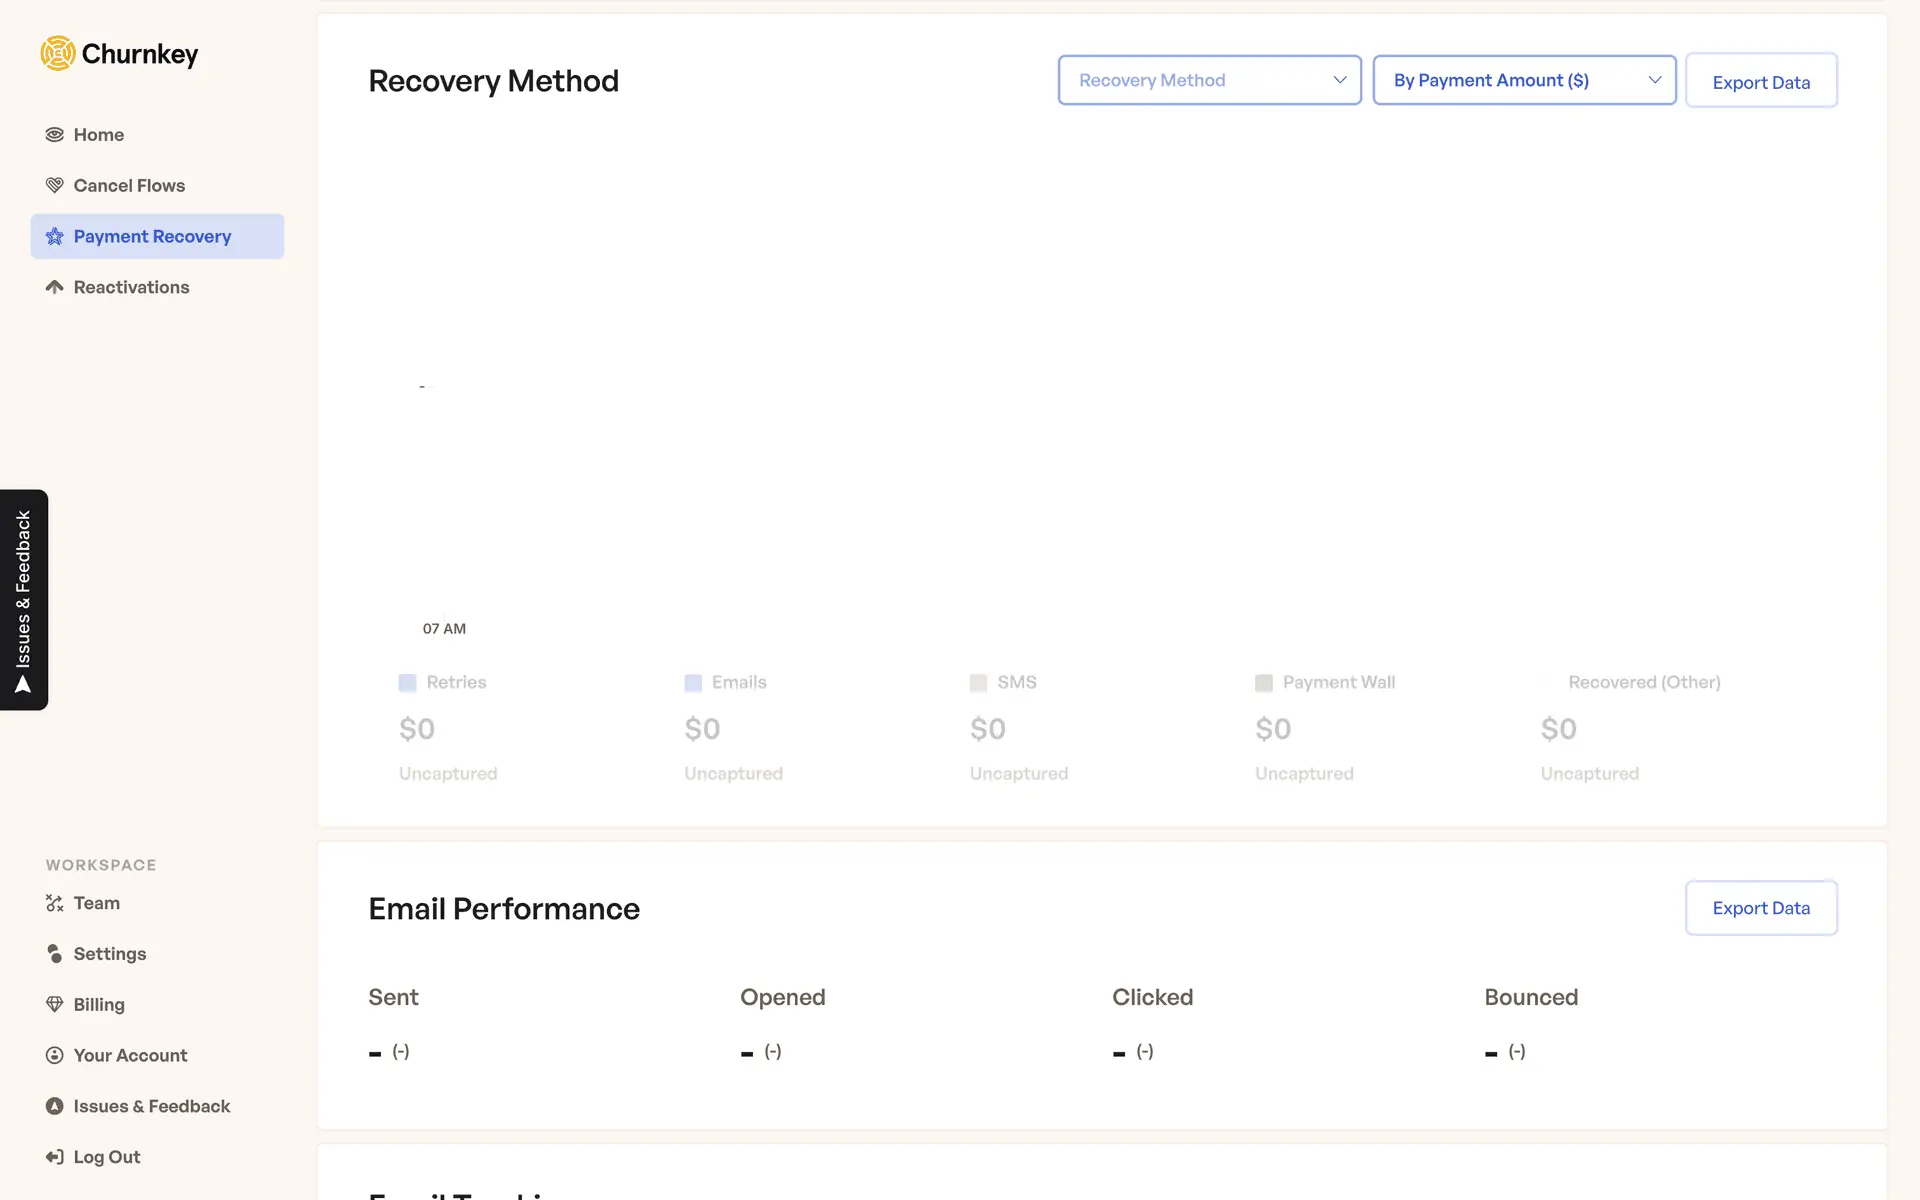Click the Settings icon in sidebar

point(55,954)
